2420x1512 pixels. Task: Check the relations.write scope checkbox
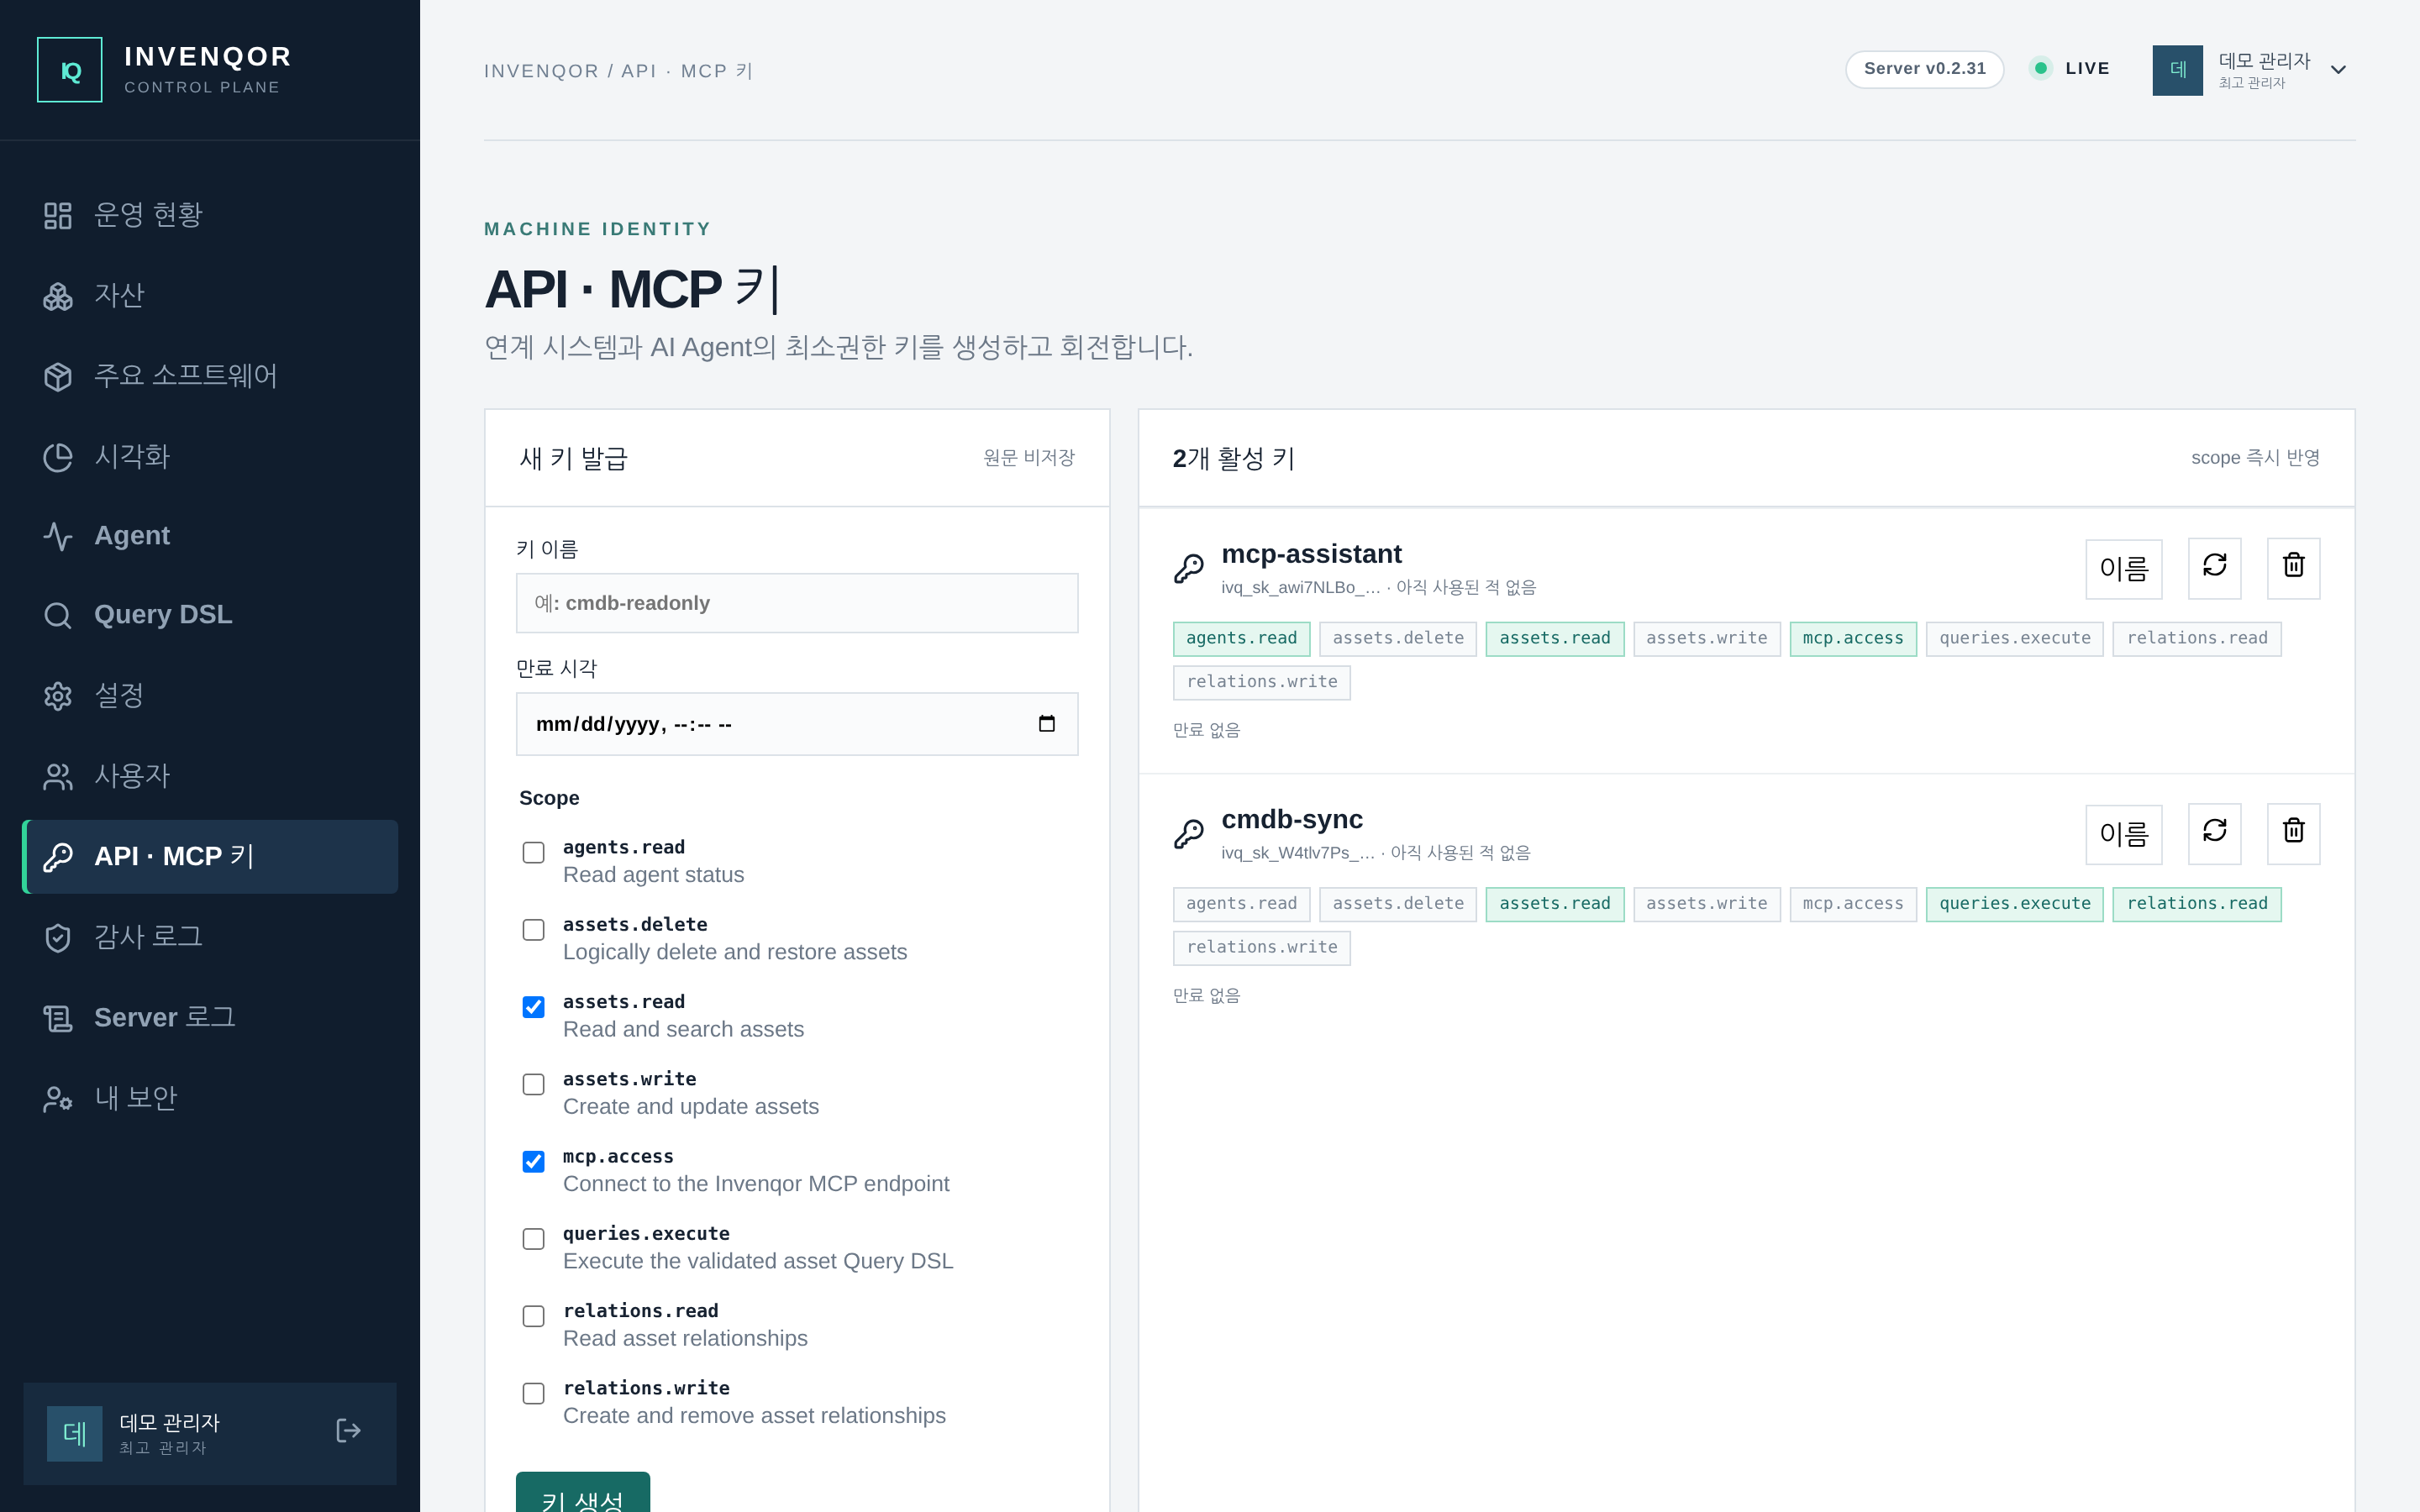coord(534,1394)
